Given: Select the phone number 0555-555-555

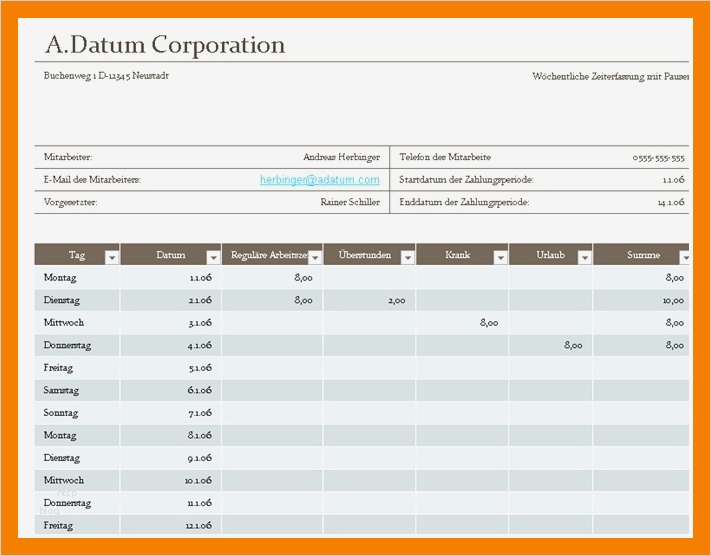Looking at the screenshot, I should [658, 157].
